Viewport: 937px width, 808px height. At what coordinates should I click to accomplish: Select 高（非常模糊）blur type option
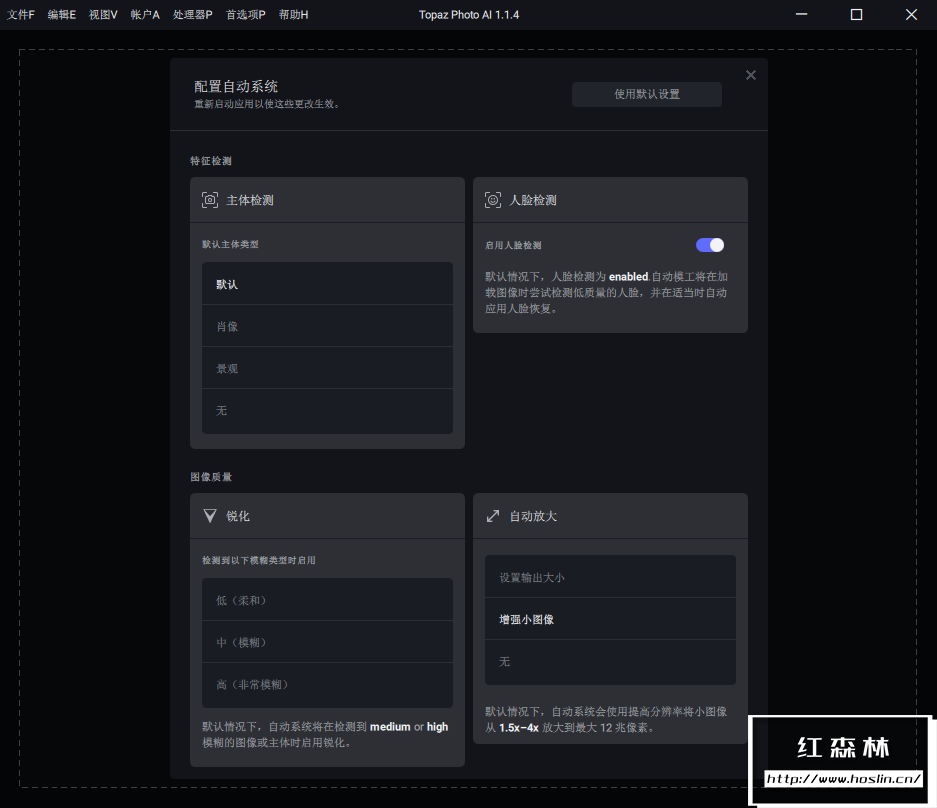tap(327, 685)
